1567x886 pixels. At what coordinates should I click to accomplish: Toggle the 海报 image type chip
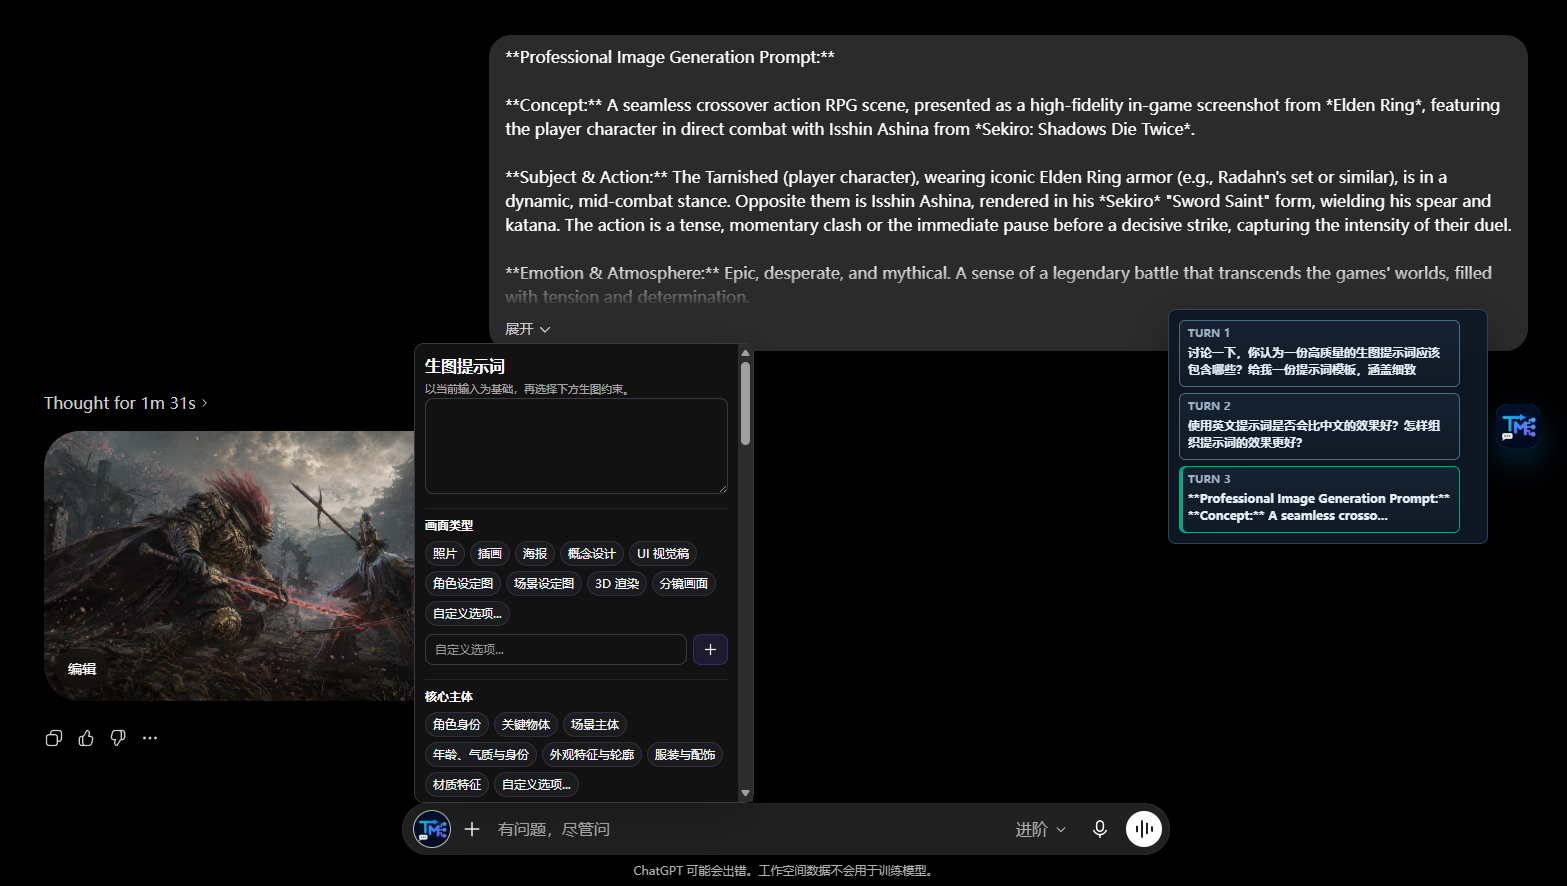(x=535, y=554)
